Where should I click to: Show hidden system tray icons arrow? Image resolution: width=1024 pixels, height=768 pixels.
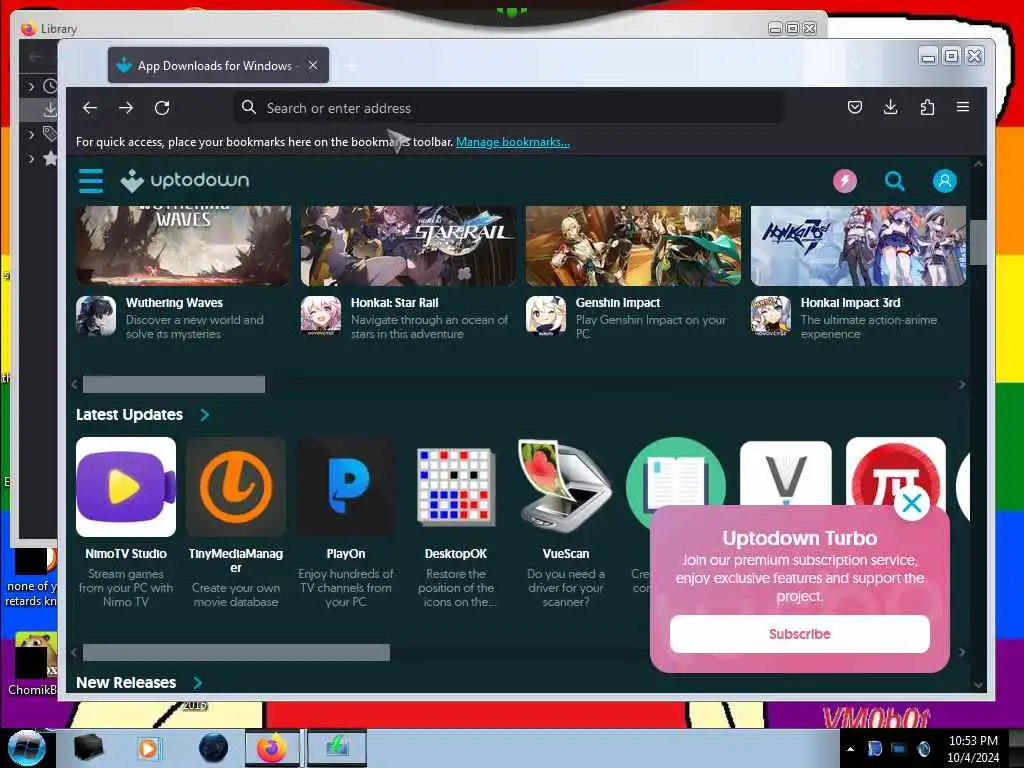(850, 749)
